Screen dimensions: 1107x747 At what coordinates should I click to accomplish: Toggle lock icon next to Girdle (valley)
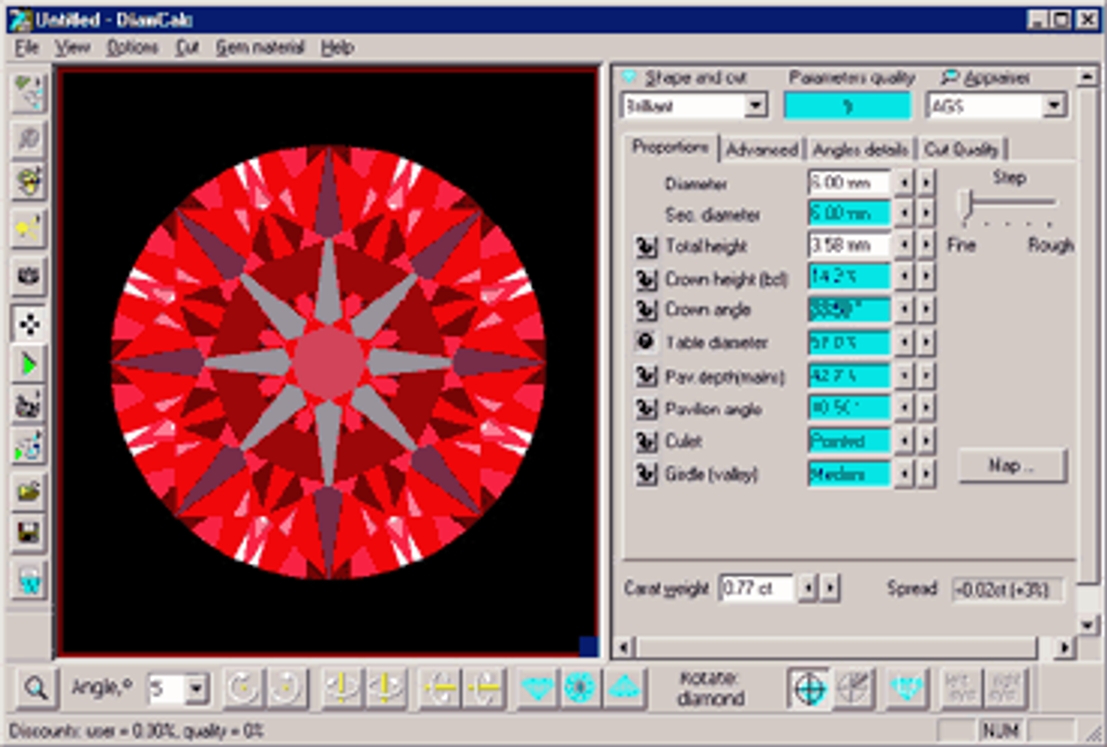pos(645,473)
